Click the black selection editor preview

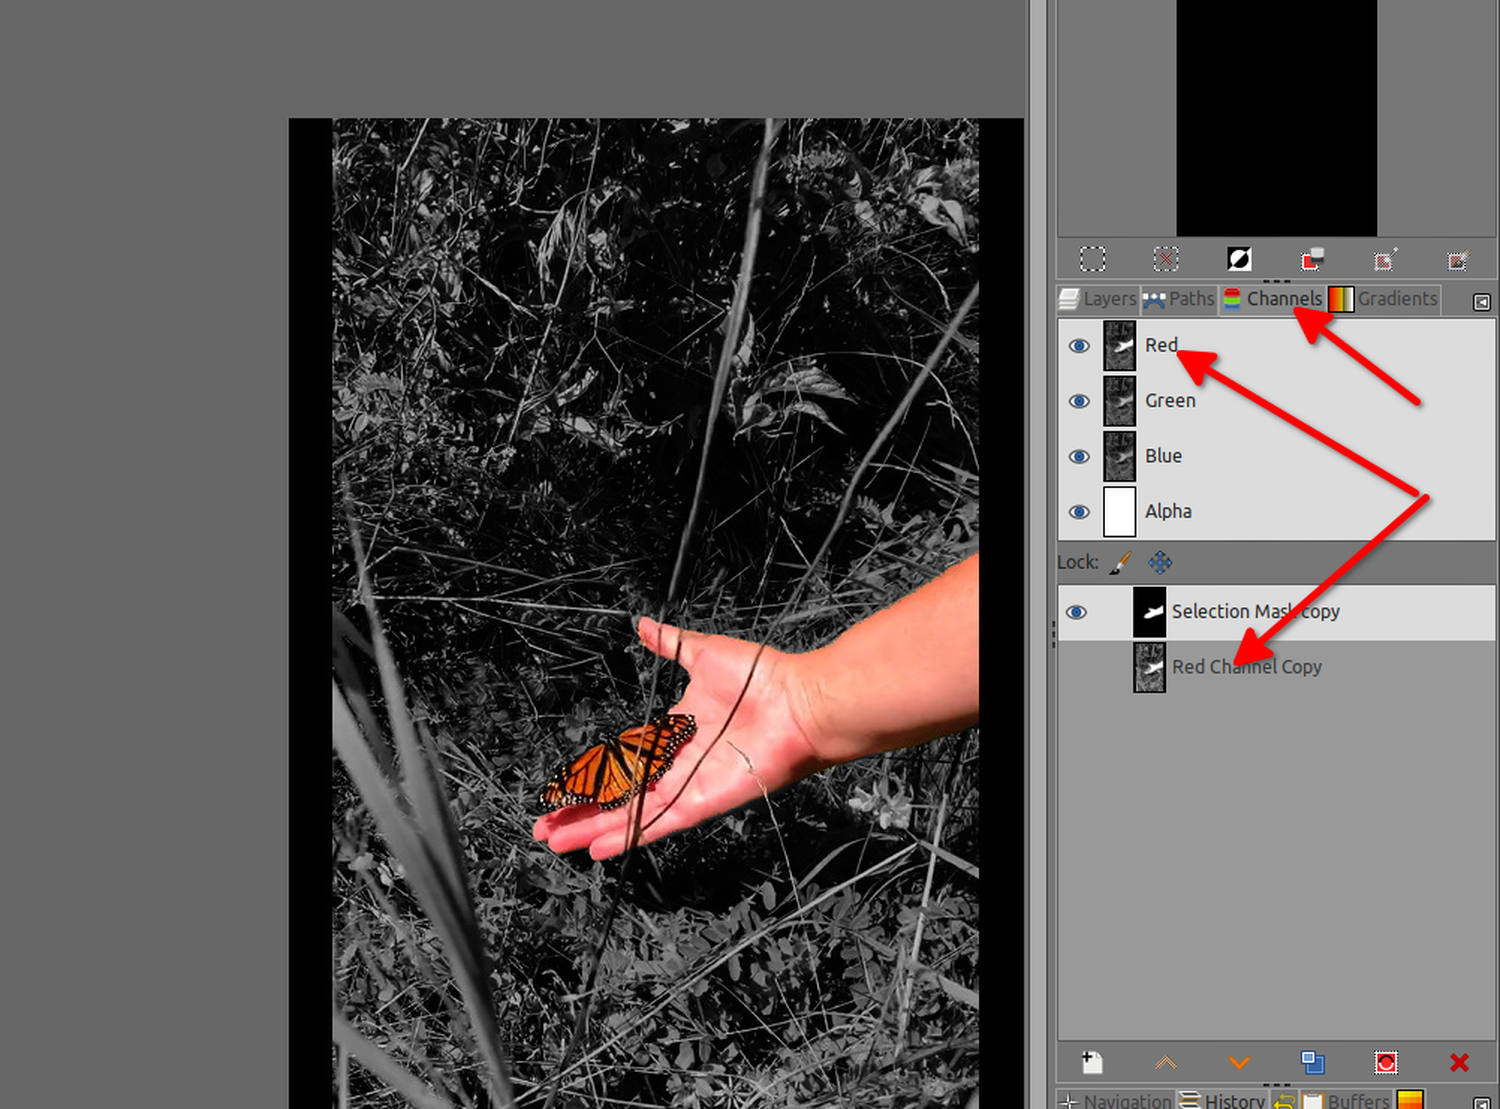[x=1276, y=118]
